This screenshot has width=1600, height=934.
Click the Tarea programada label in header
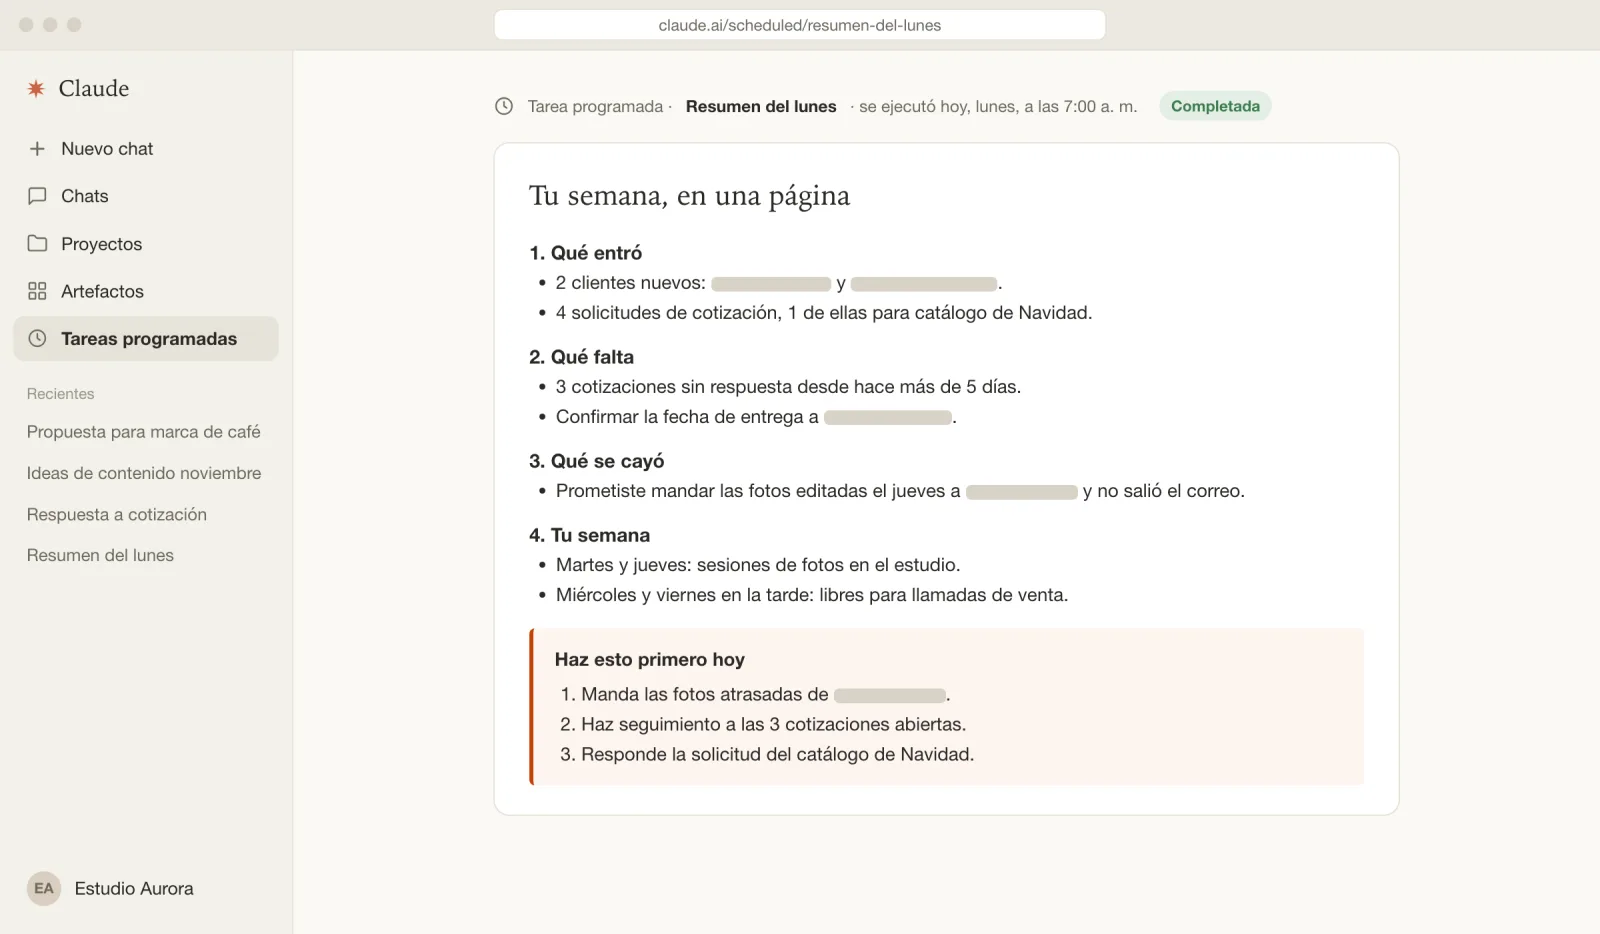pos(596,106)
